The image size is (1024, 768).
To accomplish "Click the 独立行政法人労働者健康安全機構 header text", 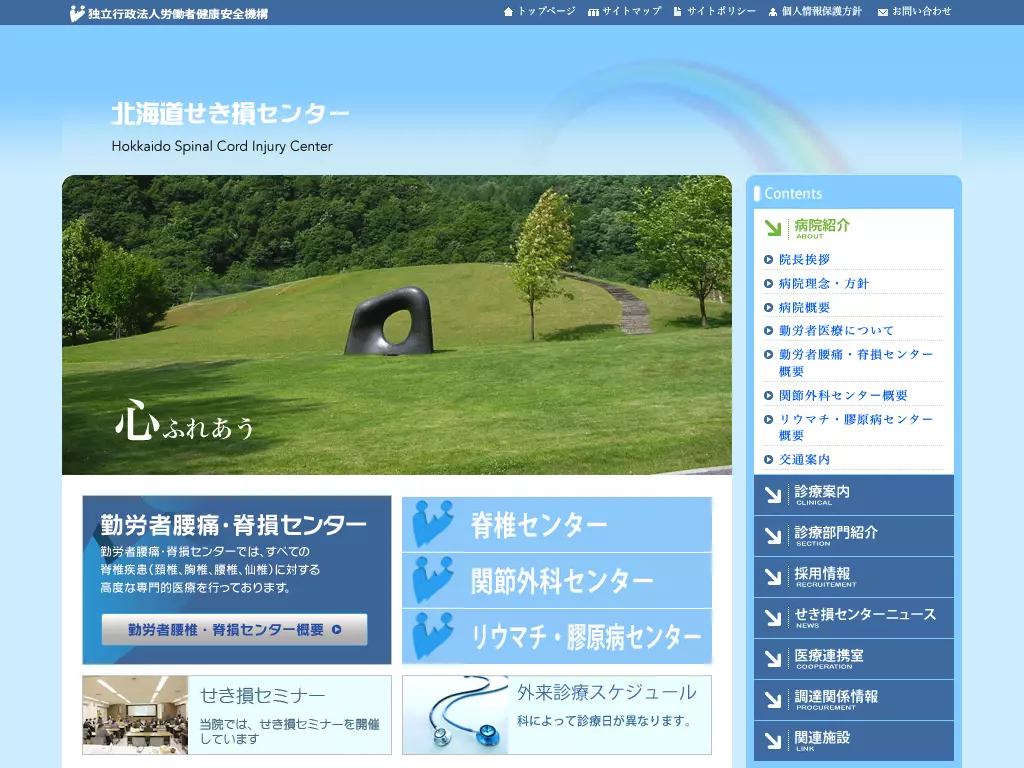I will pos(178,14).
